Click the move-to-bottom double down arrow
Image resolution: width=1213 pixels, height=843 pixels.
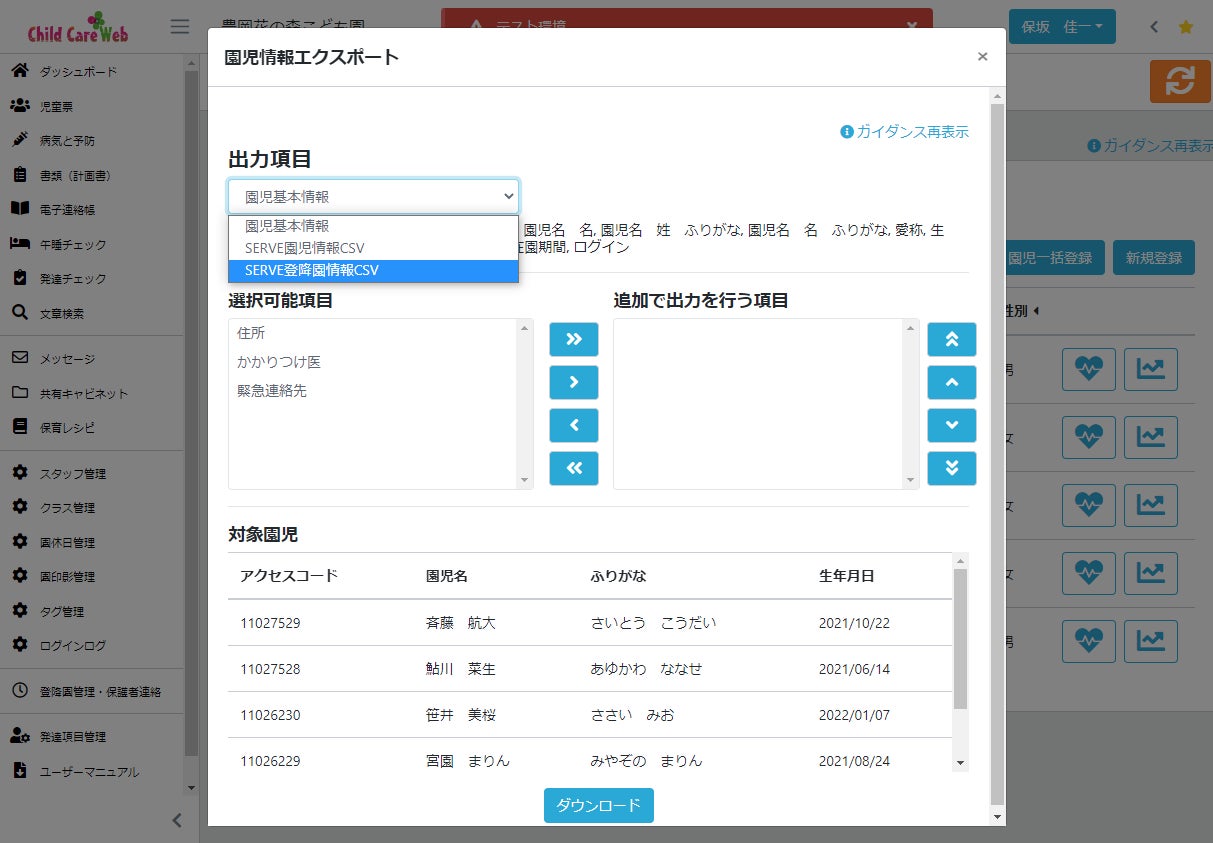point(952,468)
